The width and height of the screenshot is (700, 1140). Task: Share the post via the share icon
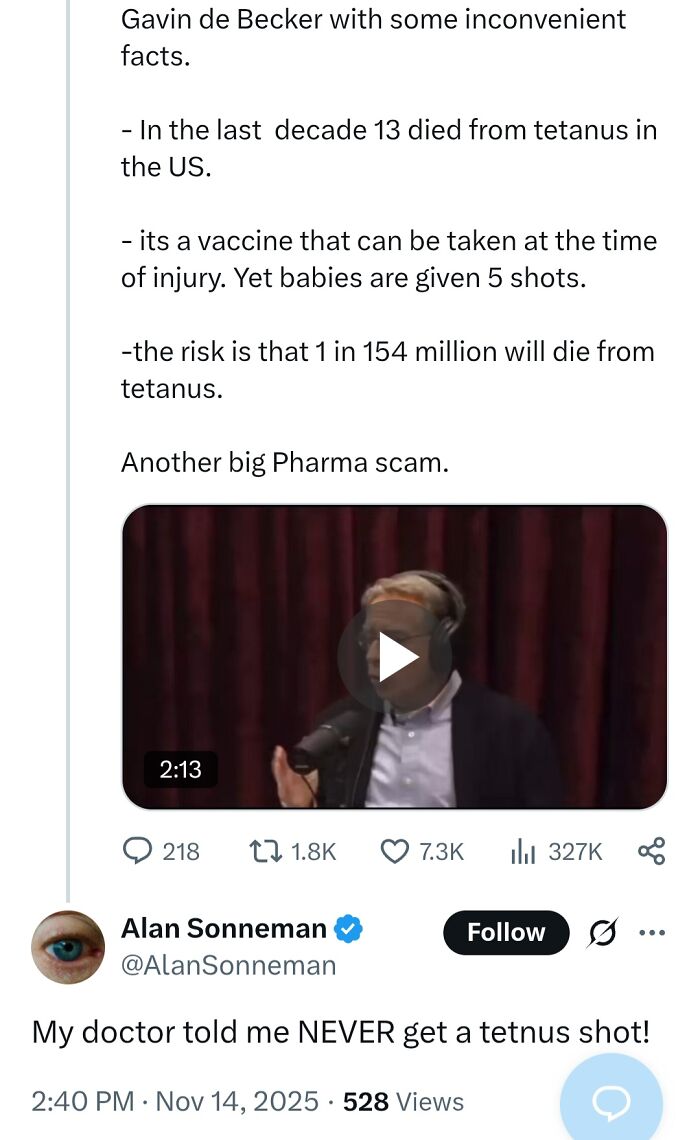point(651,851)
